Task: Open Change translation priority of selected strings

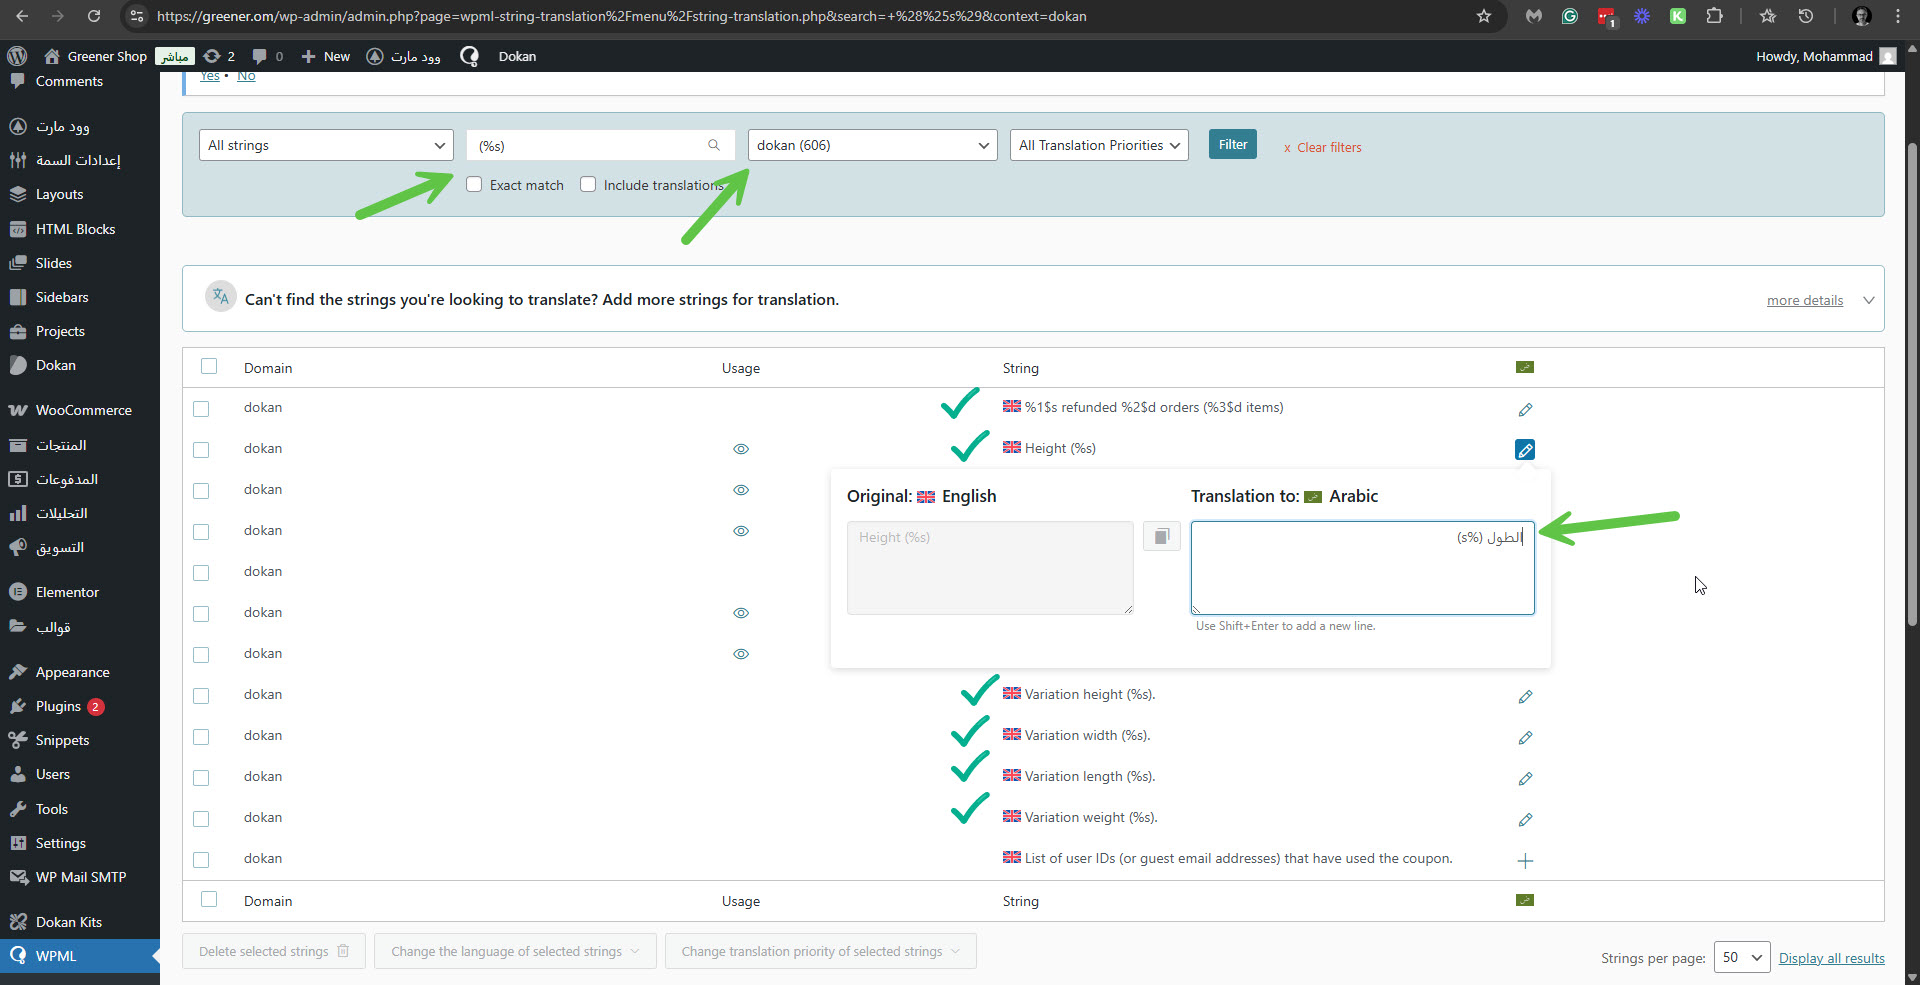Action: pos(821,951)
